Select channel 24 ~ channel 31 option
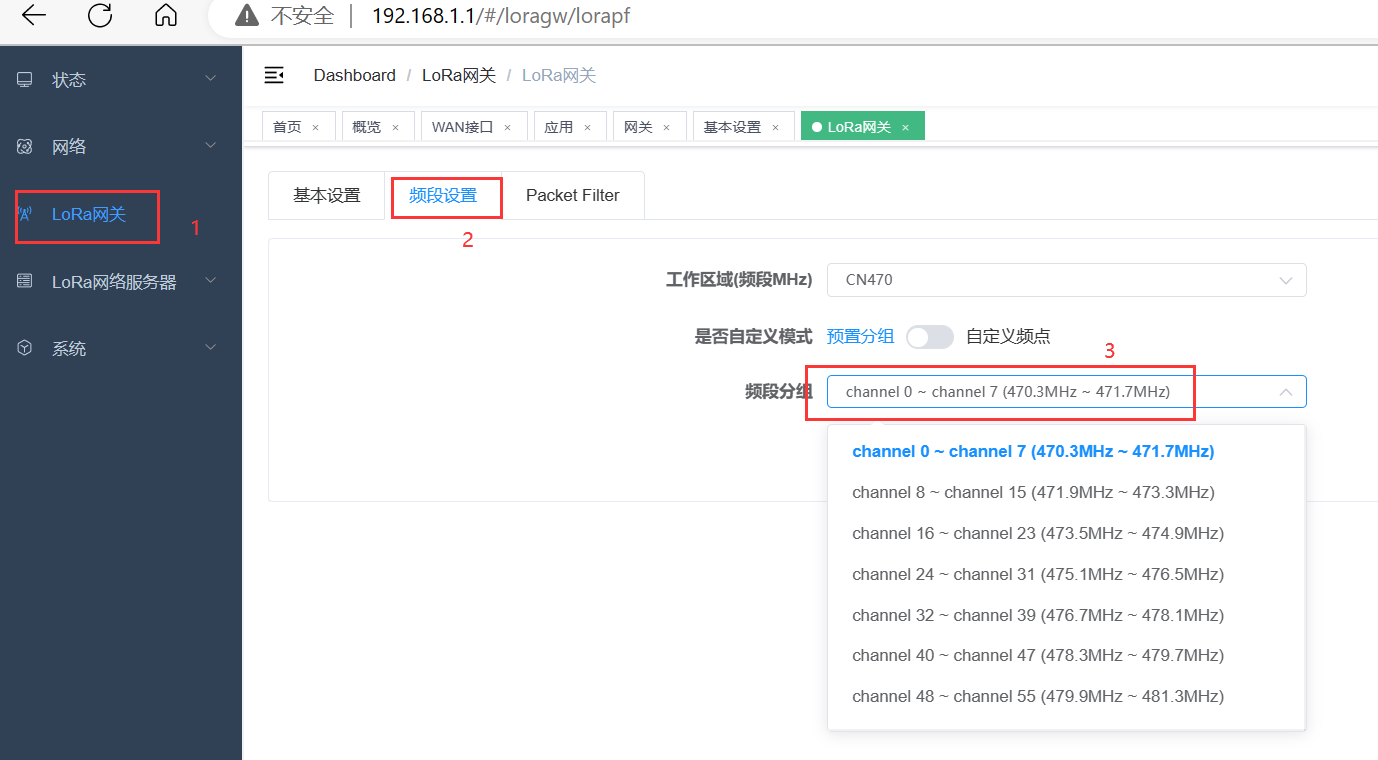 tap(1066, 574)
